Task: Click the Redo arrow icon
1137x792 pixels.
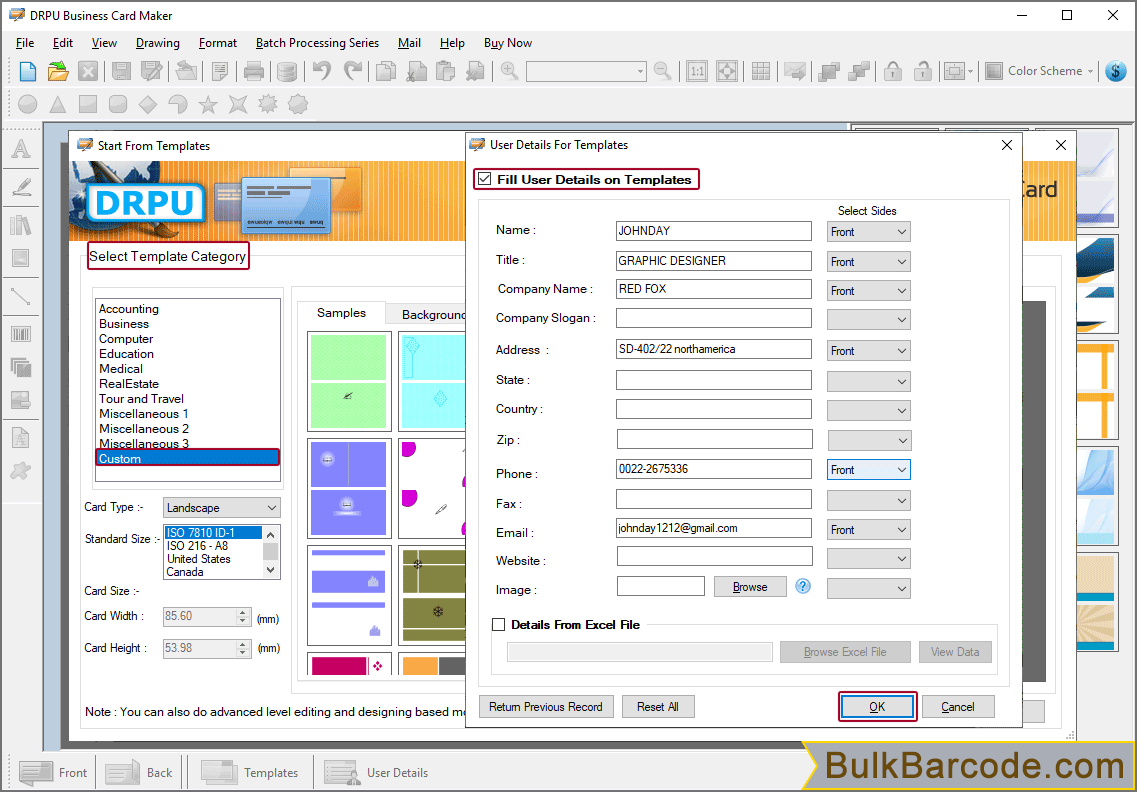Action: pos(353,71)
